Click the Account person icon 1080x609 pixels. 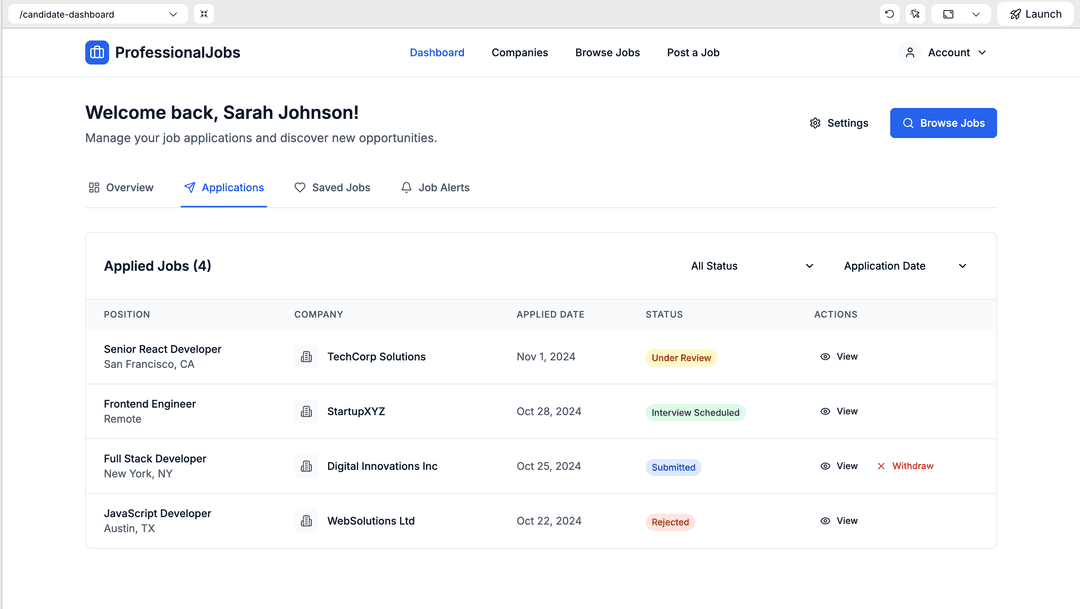point(909,52)
